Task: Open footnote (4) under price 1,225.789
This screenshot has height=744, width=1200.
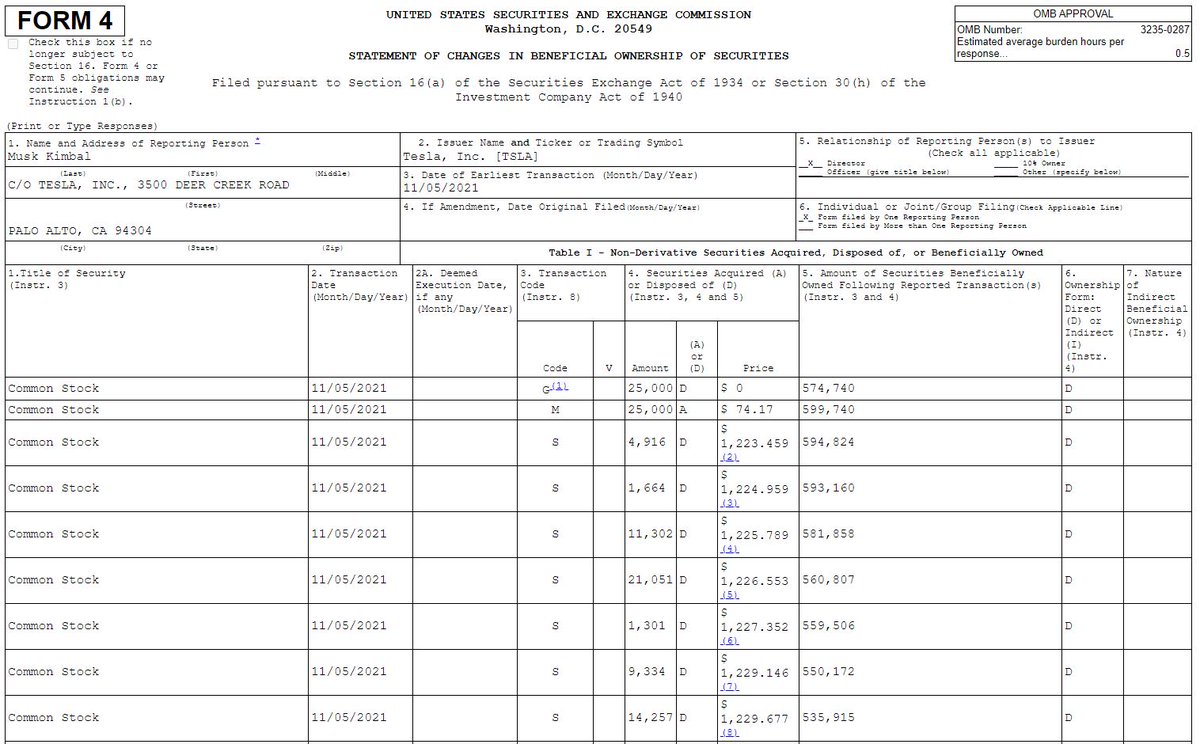Action: tap(730, 548)
